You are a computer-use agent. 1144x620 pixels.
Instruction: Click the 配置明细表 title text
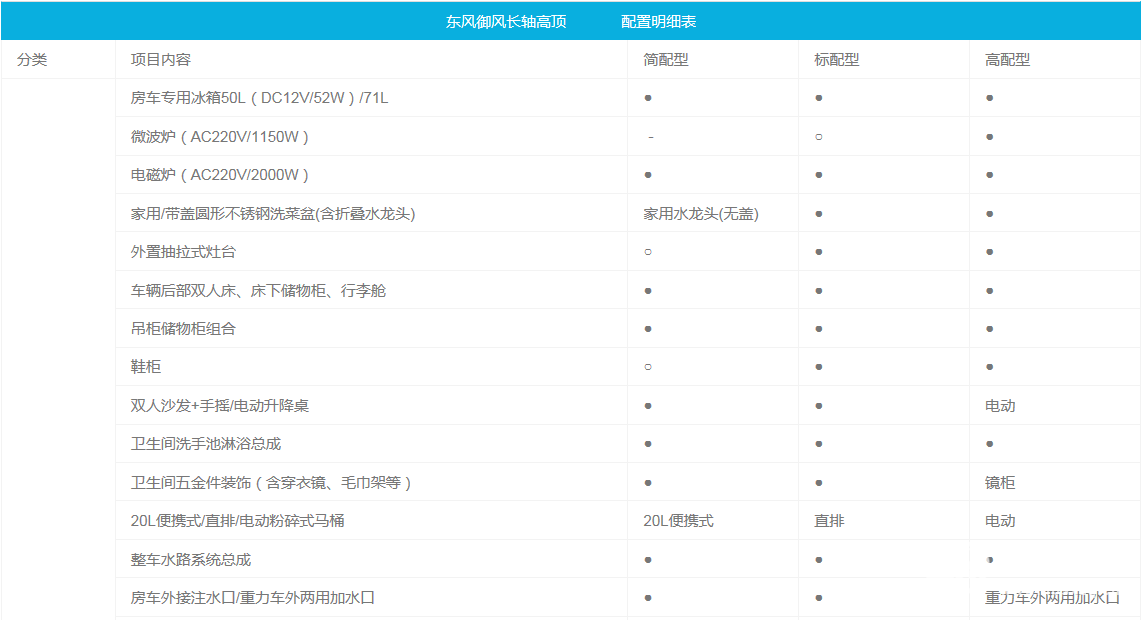658,22
